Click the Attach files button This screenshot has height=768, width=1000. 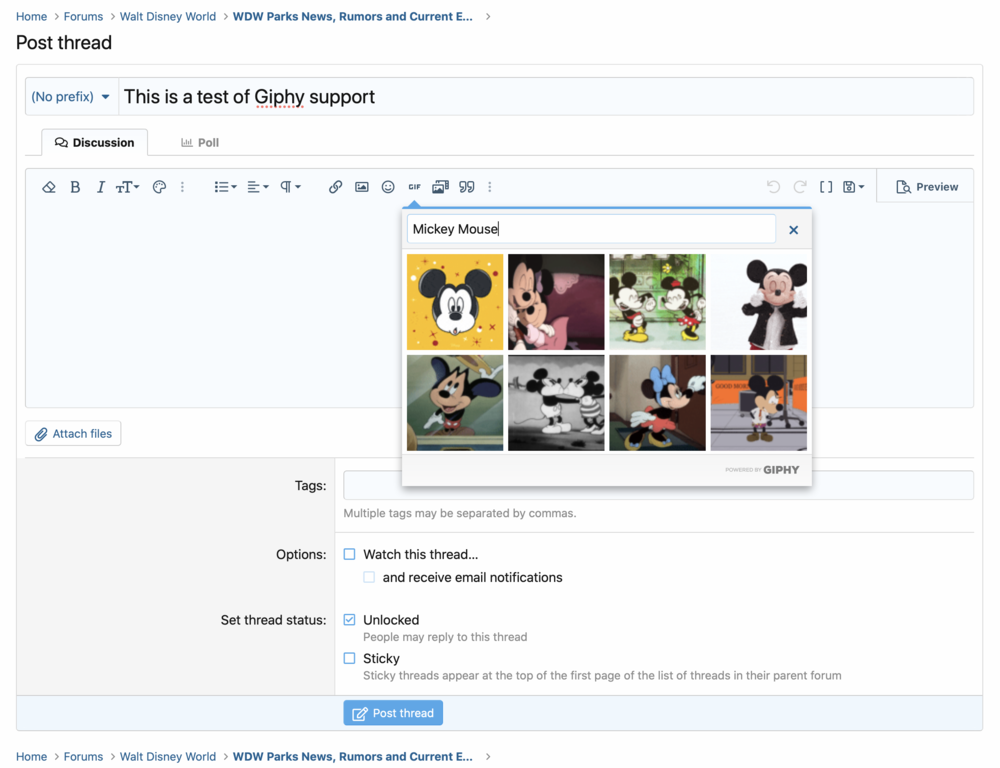pos(73,434)
